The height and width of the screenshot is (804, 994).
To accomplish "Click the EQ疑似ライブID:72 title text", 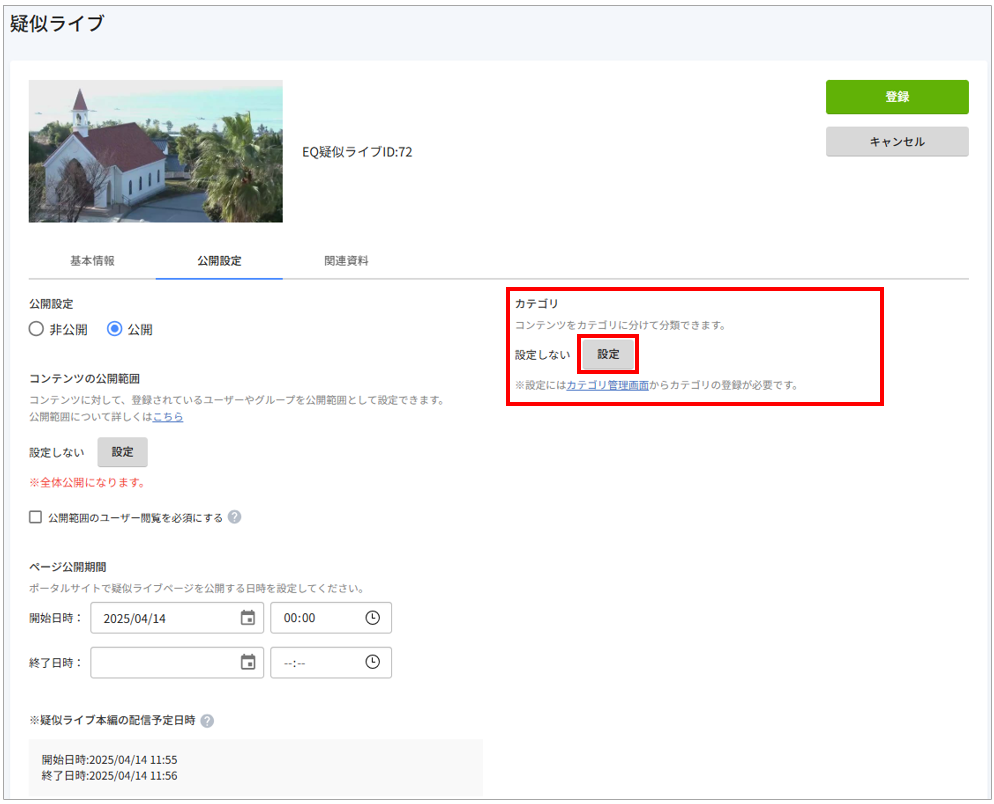I will (x=358, y=152).
